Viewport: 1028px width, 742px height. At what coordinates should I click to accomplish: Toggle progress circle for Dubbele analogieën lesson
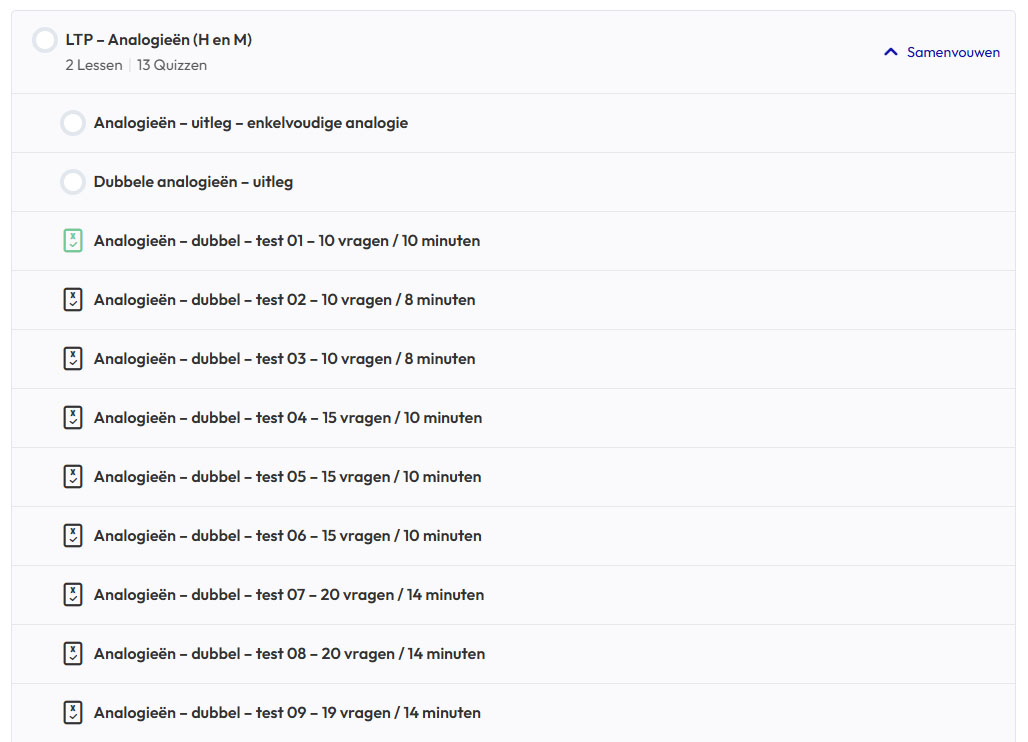[x=72, y=182]
